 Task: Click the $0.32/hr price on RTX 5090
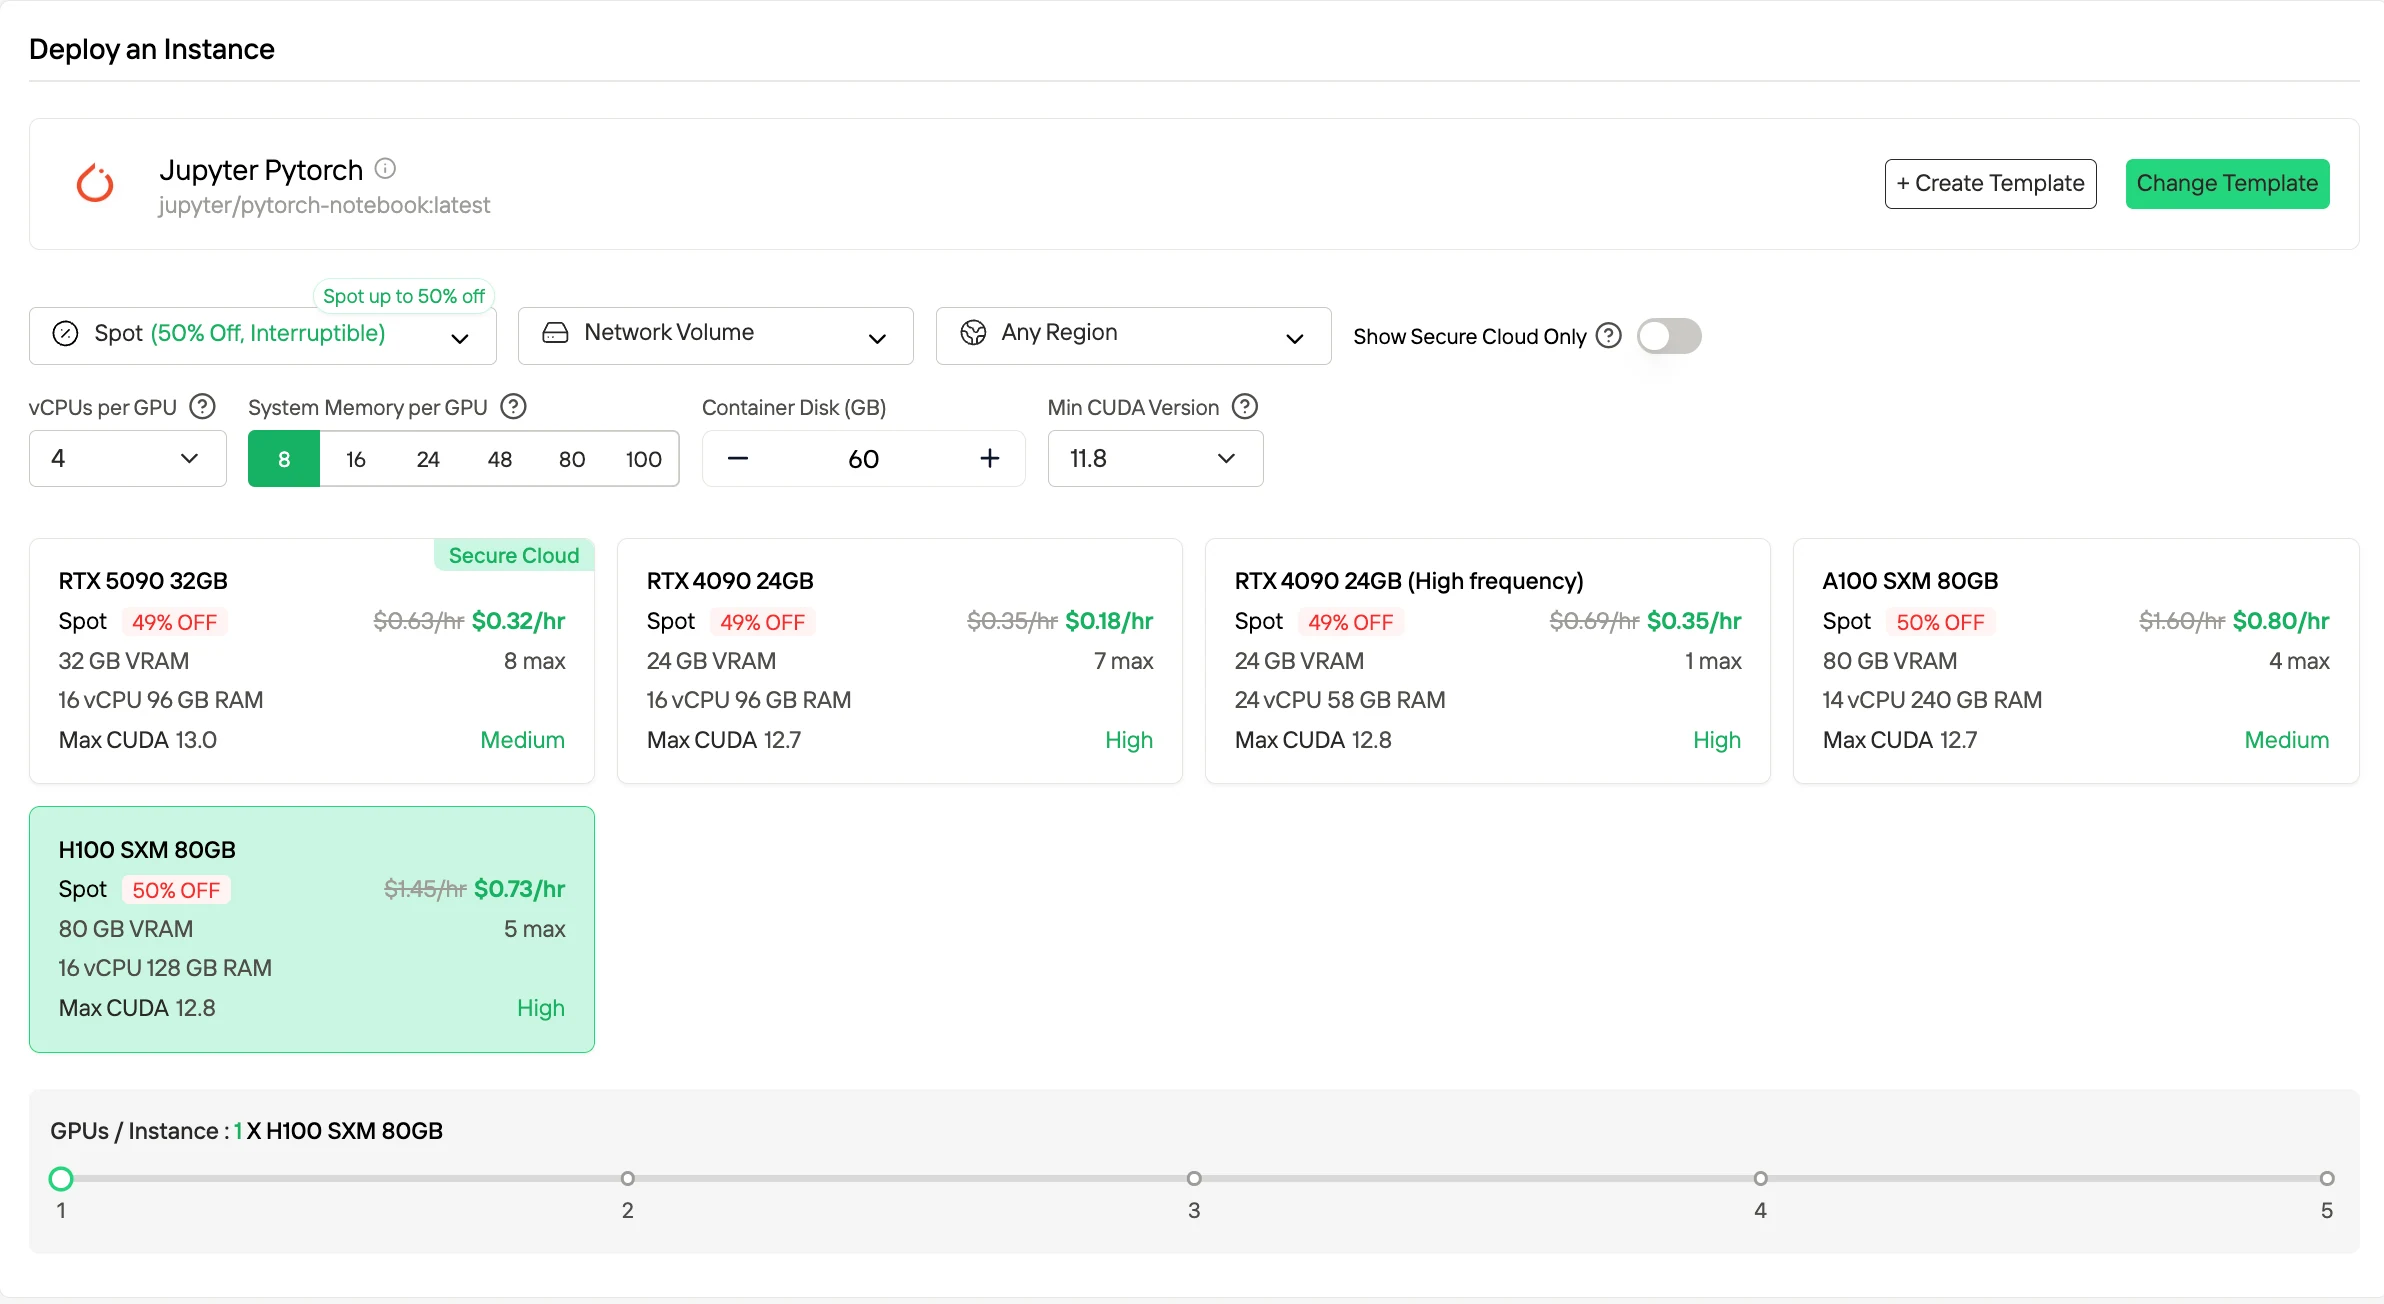(519, 621)
